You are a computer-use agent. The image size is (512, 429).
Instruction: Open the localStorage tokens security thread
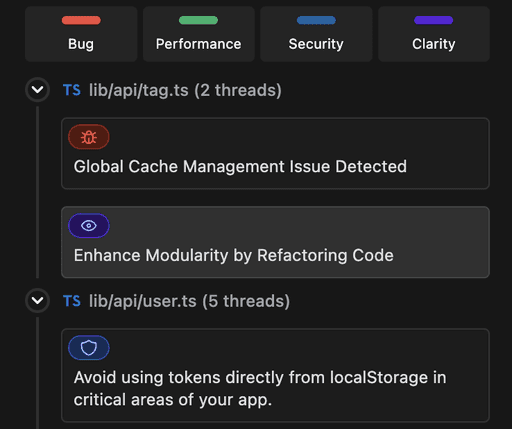pyautogui.click(x=275, y=375)
